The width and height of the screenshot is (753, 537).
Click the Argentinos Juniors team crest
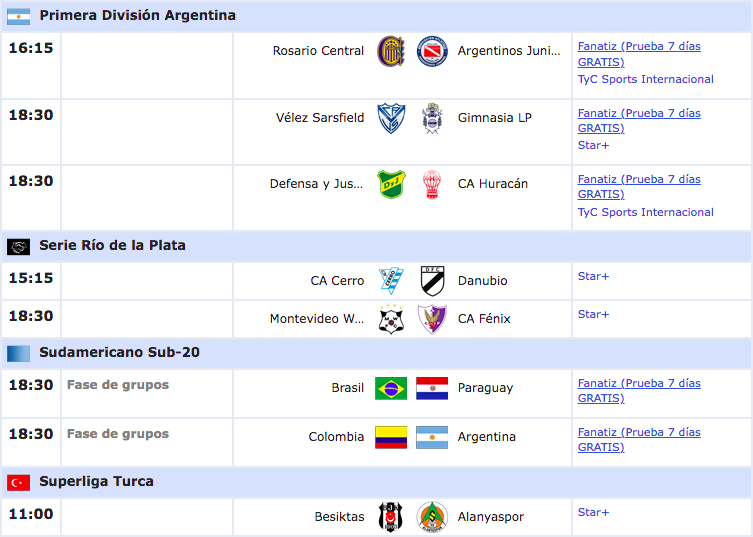pyautogui.click(x=432, y=51)
